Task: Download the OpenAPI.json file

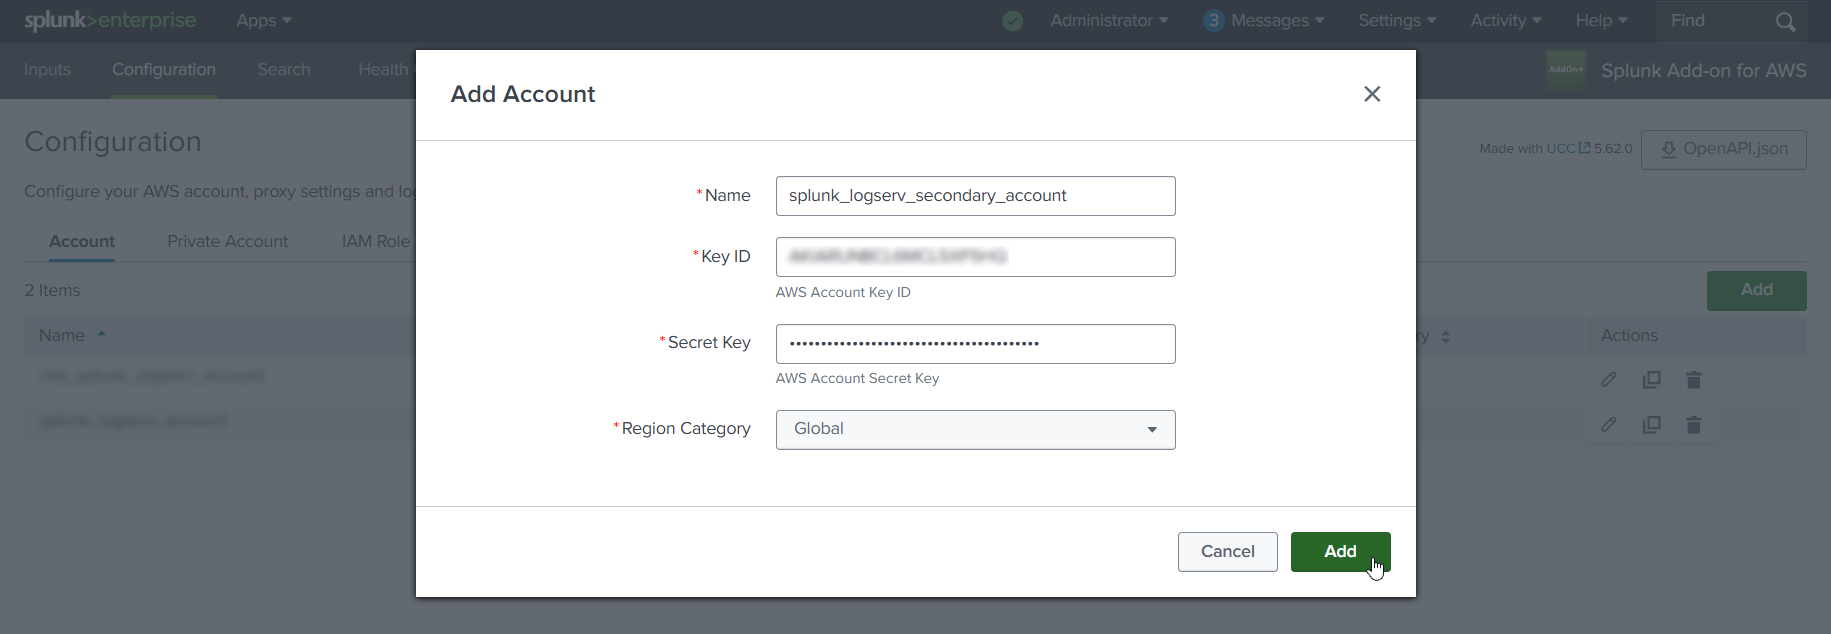Action: click(x=1723, y=150)
